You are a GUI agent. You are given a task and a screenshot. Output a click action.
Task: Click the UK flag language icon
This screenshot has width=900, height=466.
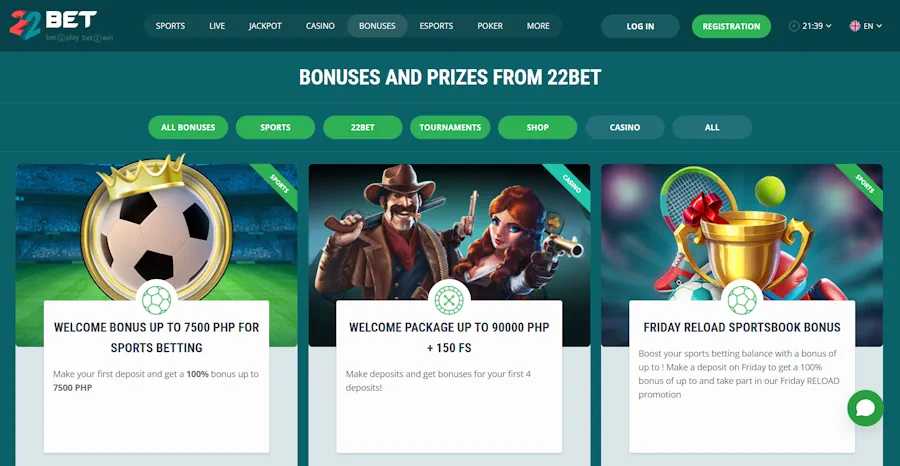(x=855, y=26)
